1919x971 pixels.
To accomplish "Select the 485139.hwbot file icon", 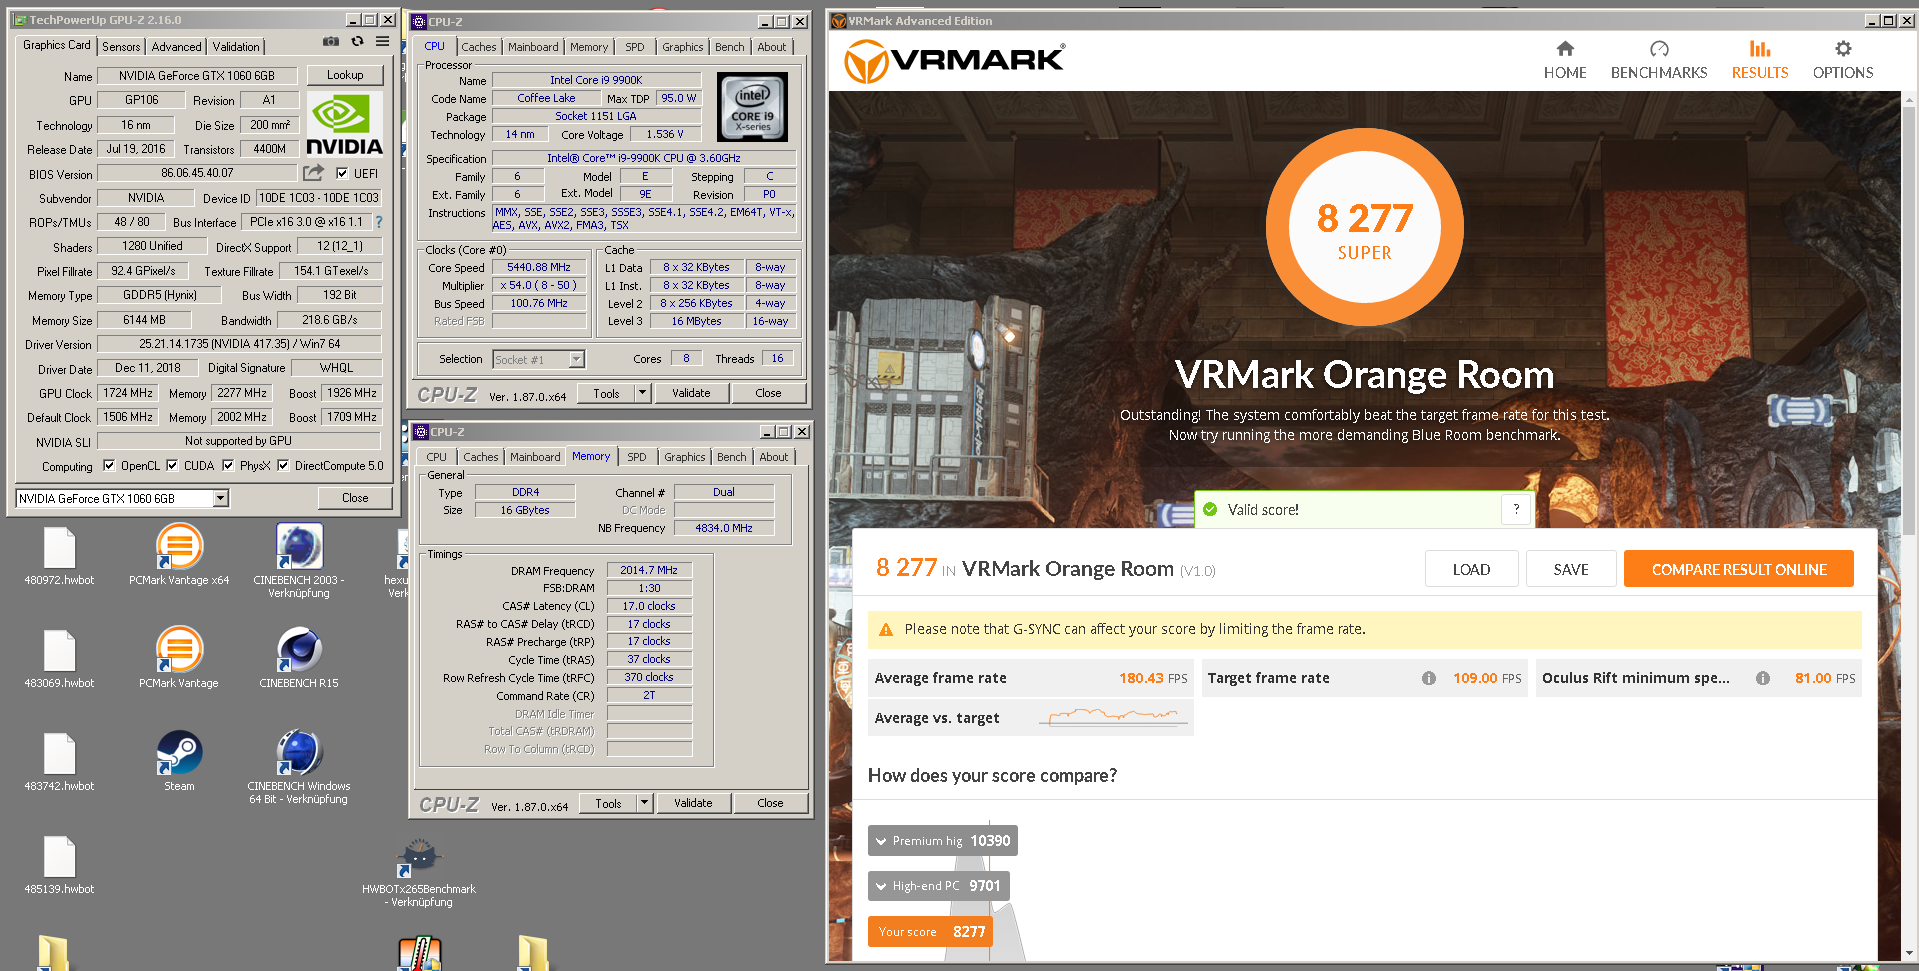I will tap(59, 856).
